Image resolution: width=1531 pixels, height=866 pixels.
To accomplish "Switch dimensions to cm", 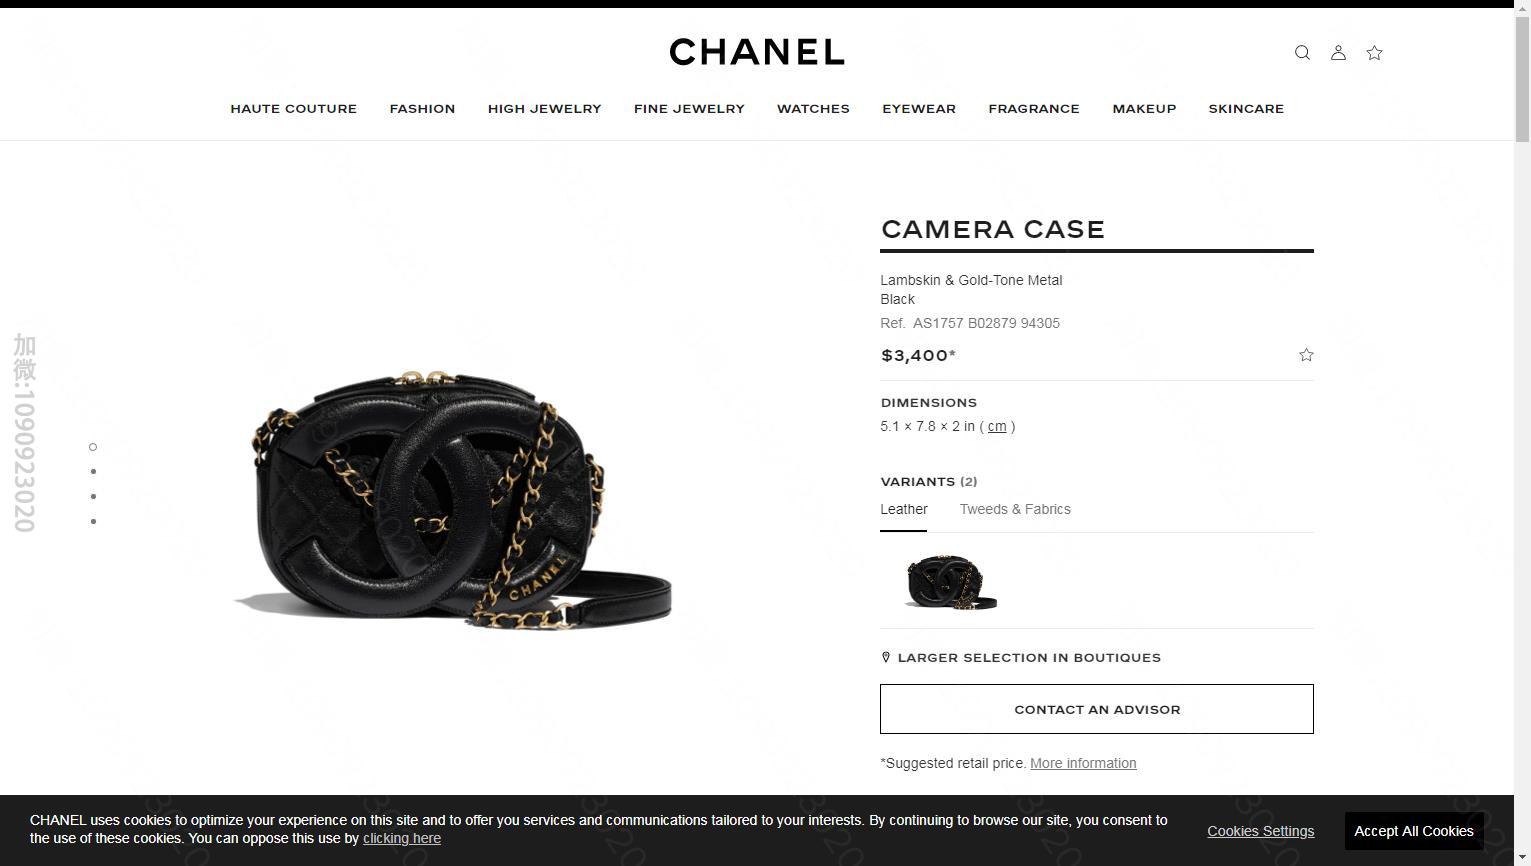I will (997, 426).
